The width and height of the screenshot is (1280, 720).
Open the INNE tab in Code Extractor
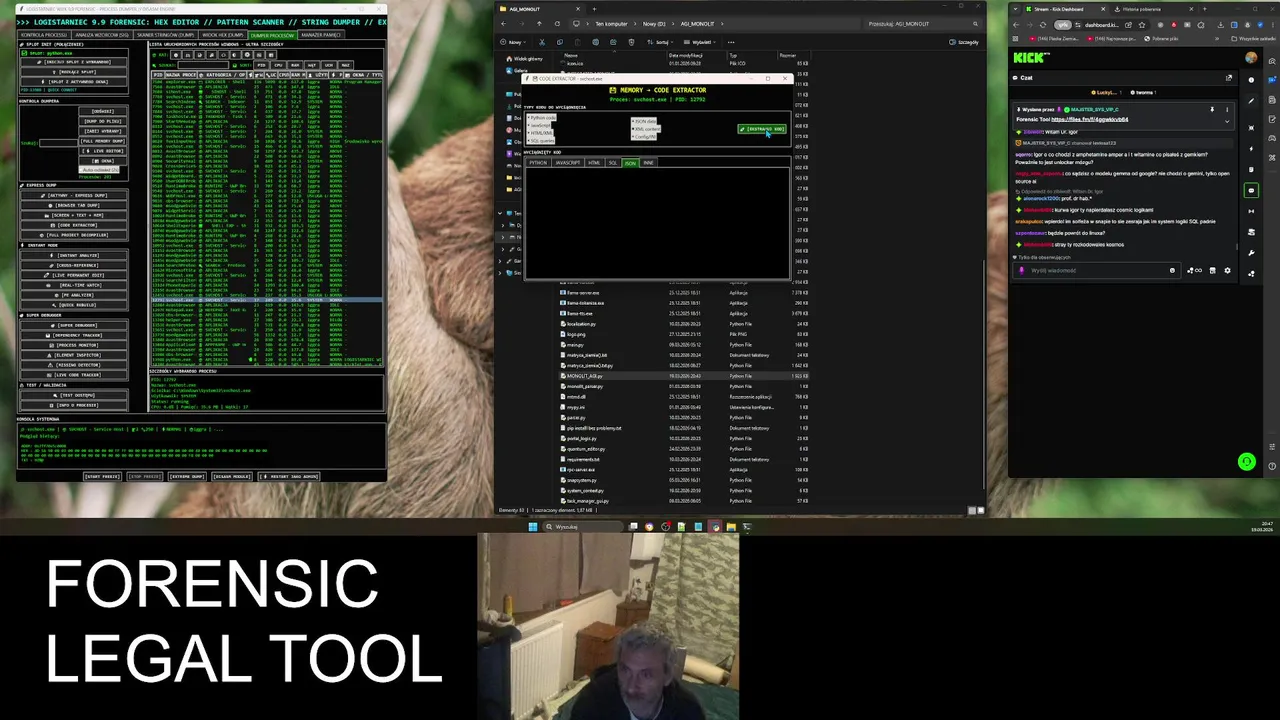click(649, 163)
